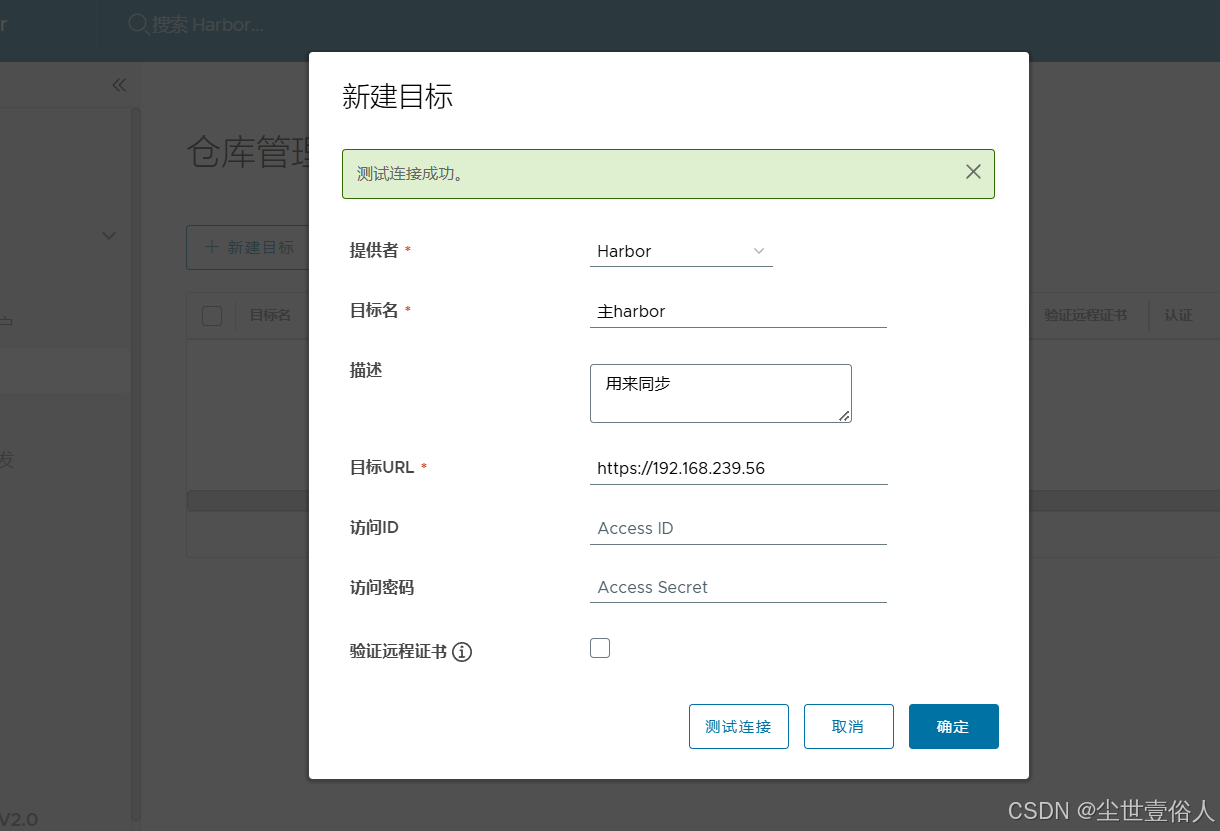
Task: Click the 目标URL input field
Action: 738,468
